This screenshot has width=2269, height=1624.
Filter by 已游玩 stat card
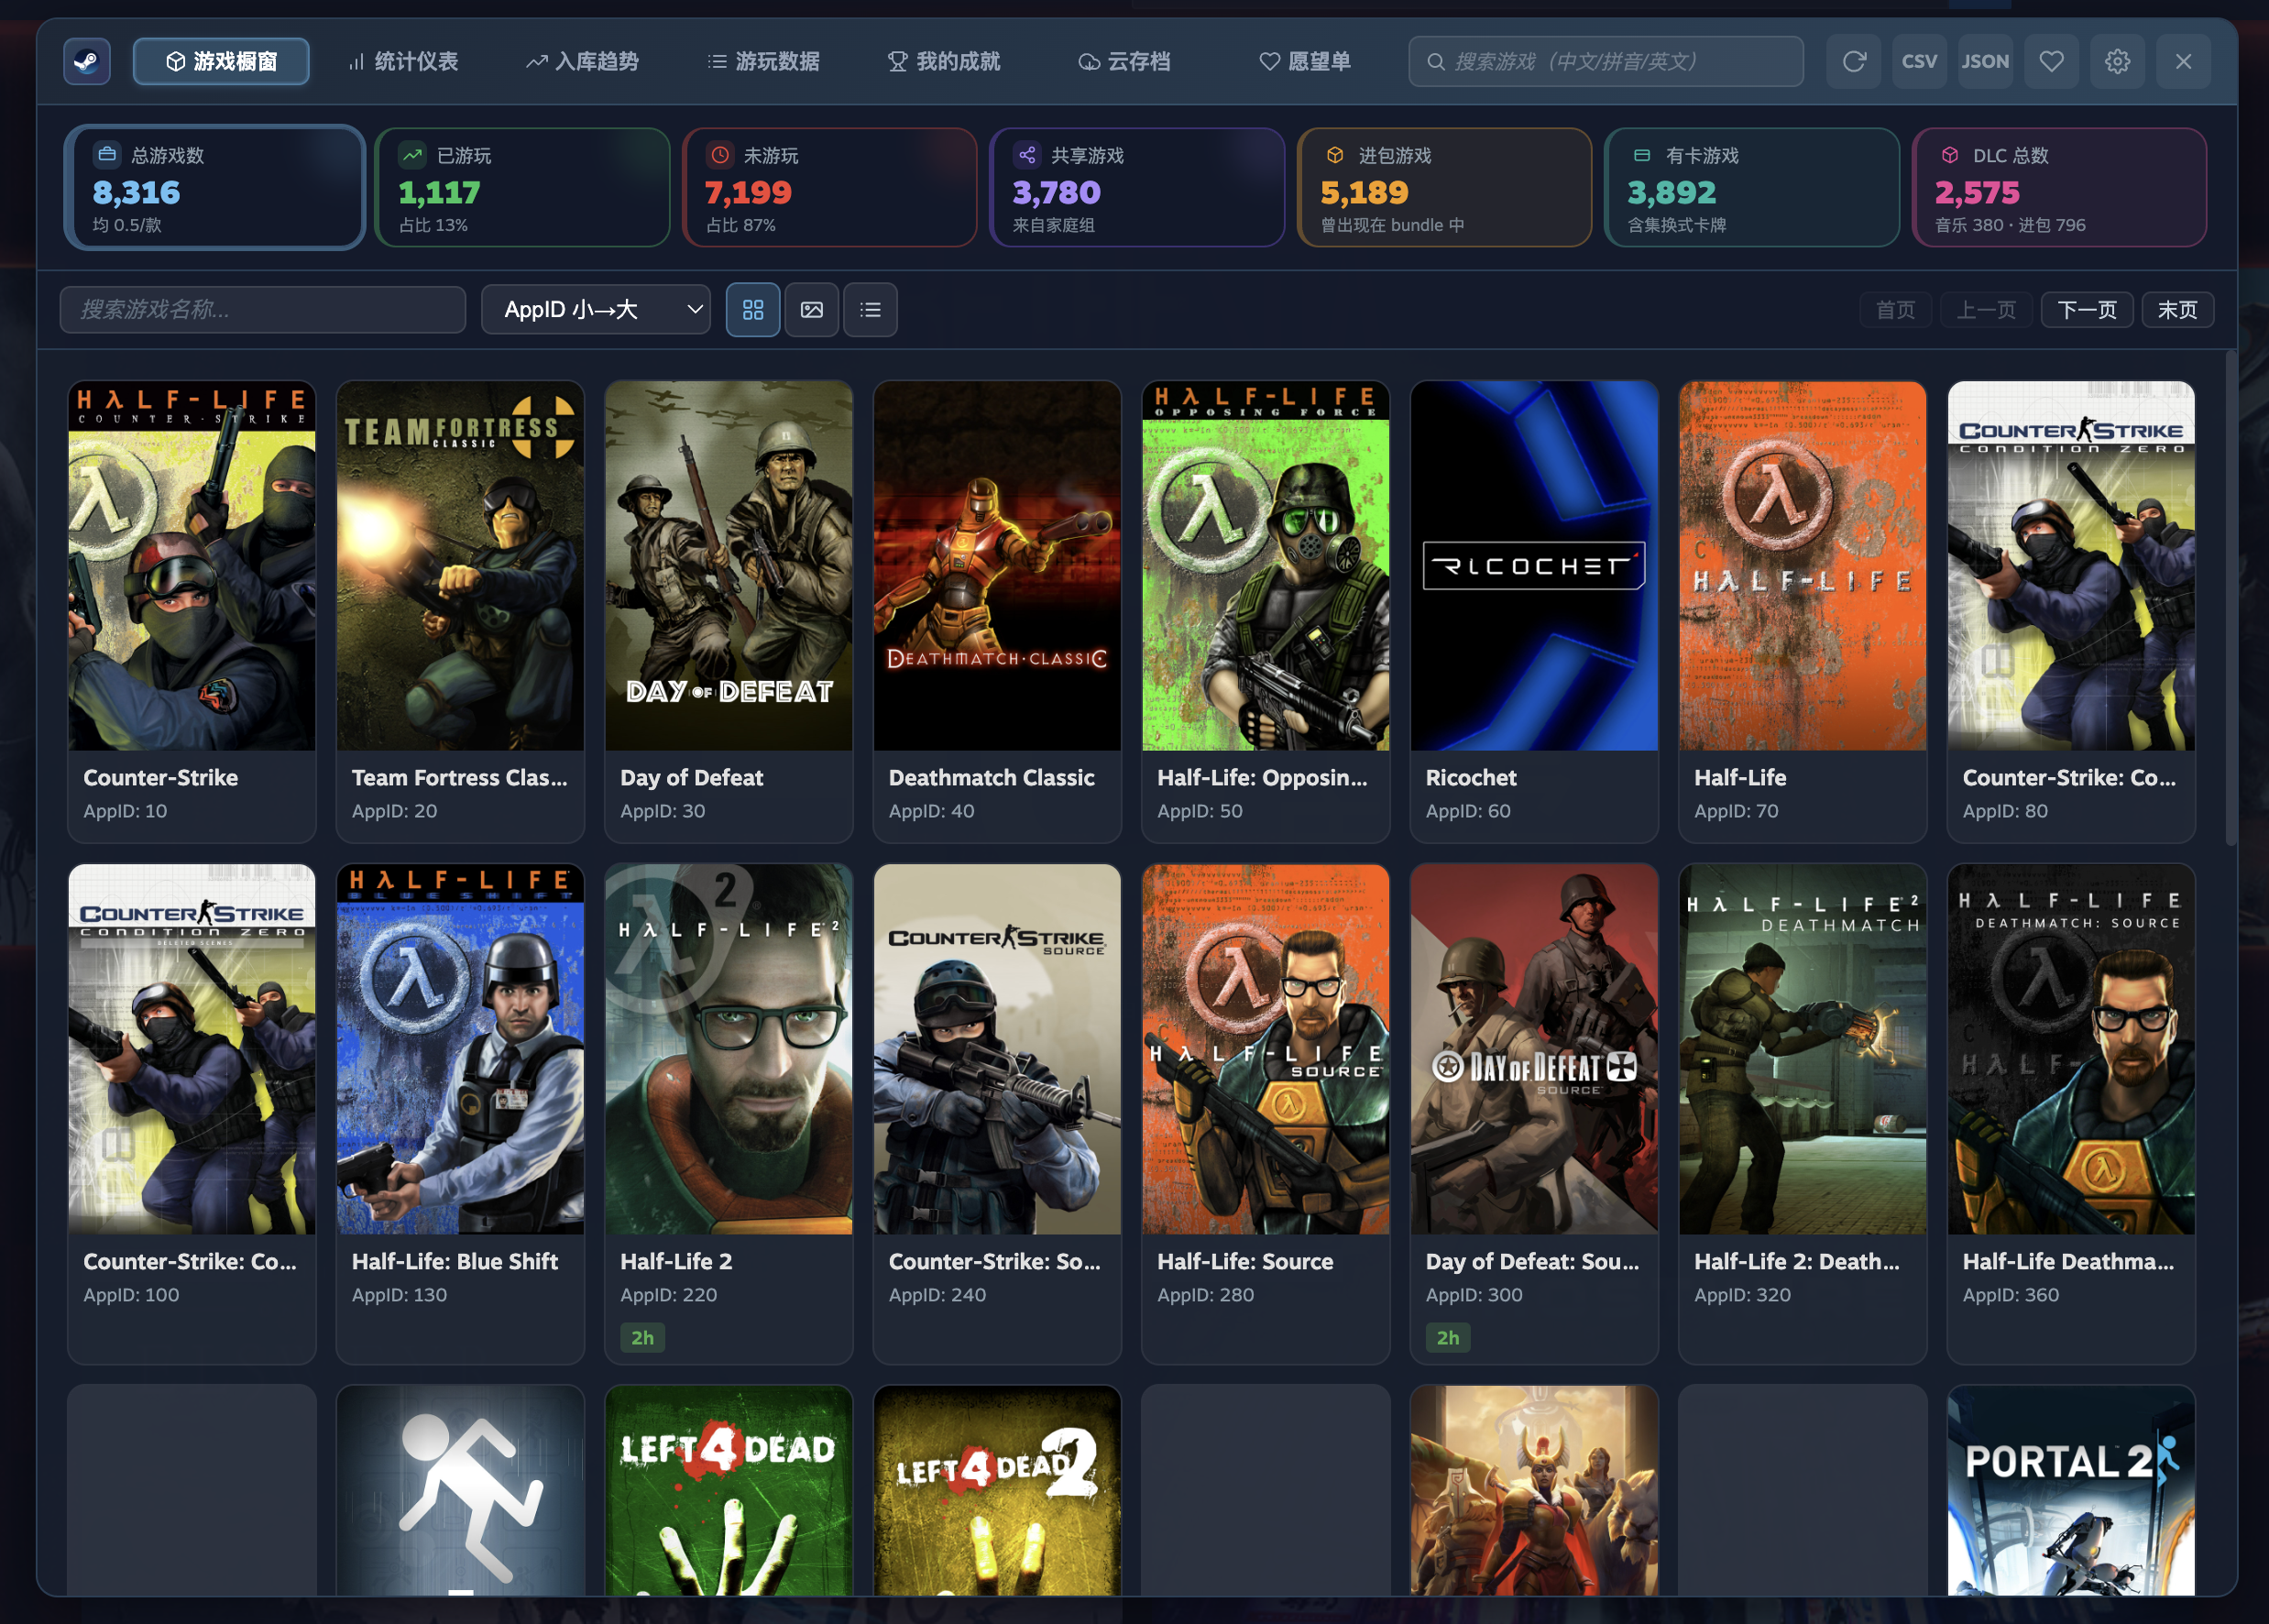pyautogui.click(x=522, y=187)
